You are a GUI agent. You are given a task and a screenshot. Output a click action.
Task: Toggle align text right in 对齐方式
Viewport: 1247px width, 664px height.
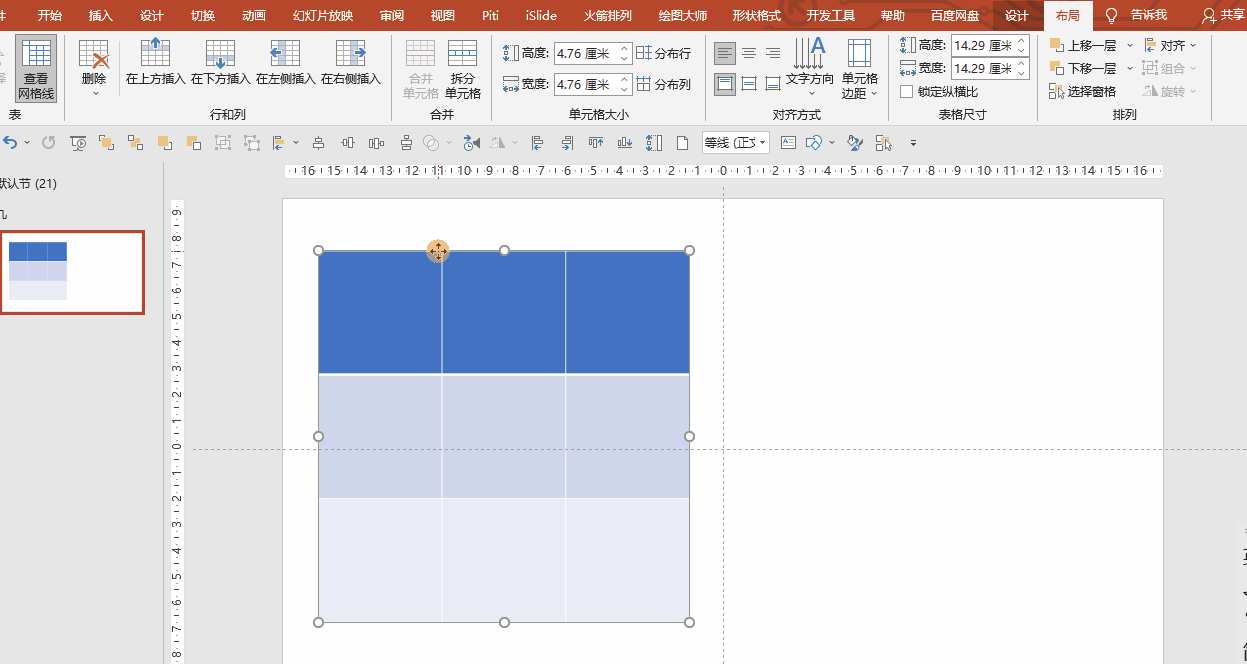773,53
